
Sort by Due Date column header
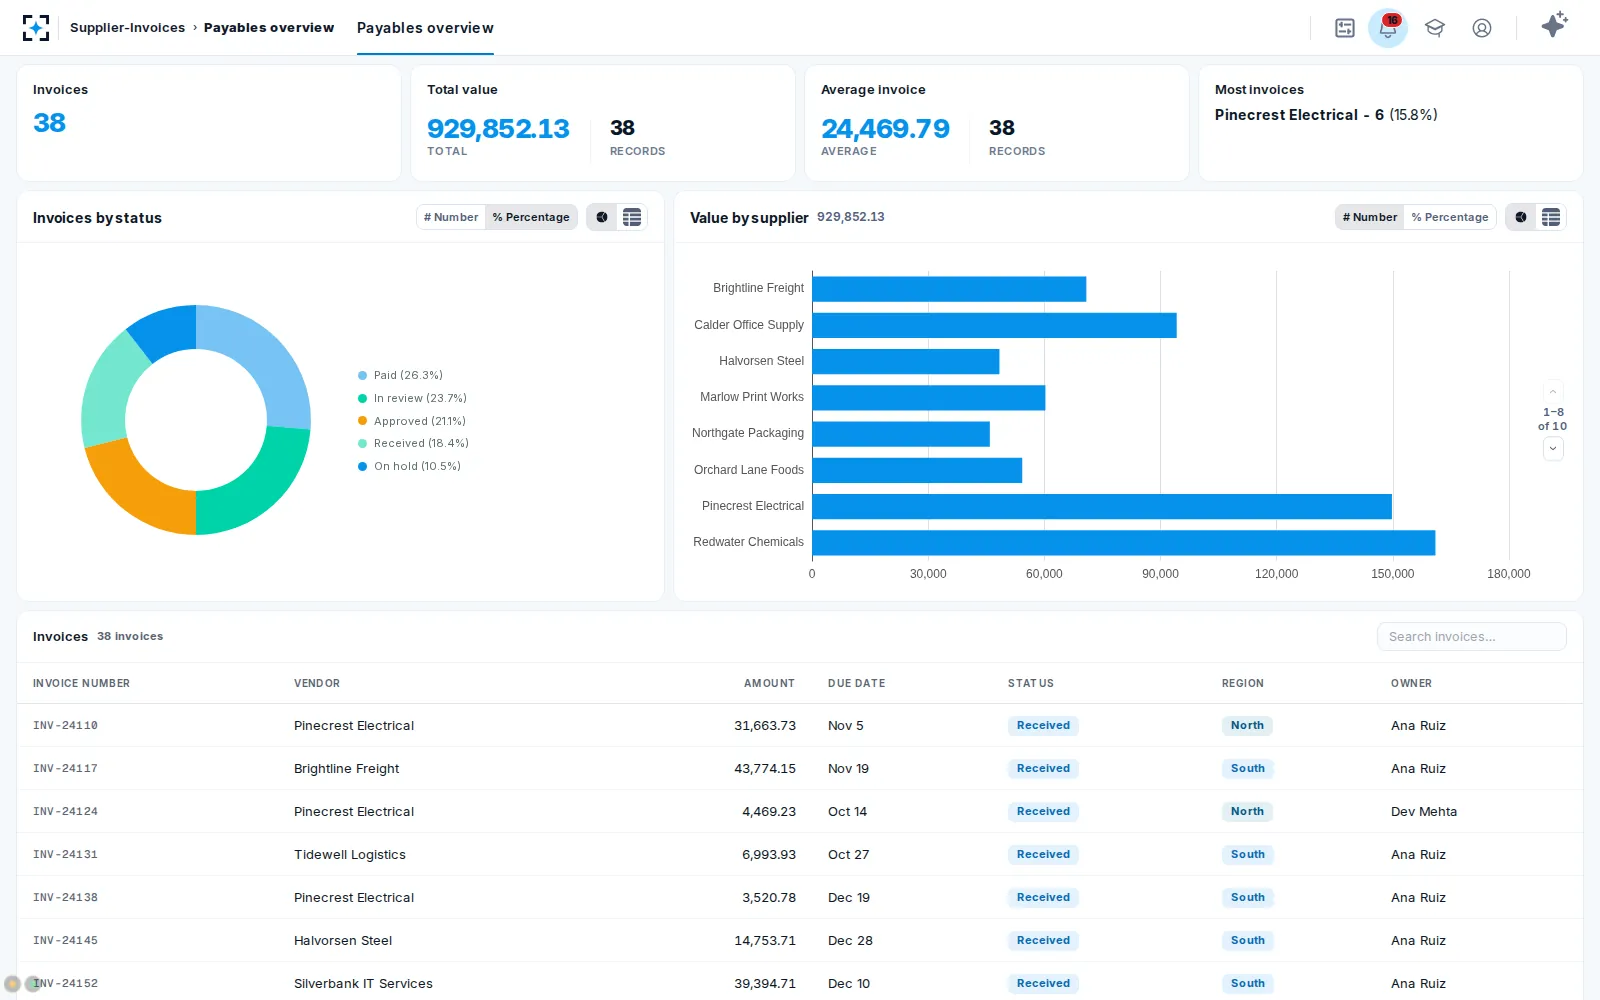coord(856,683)
